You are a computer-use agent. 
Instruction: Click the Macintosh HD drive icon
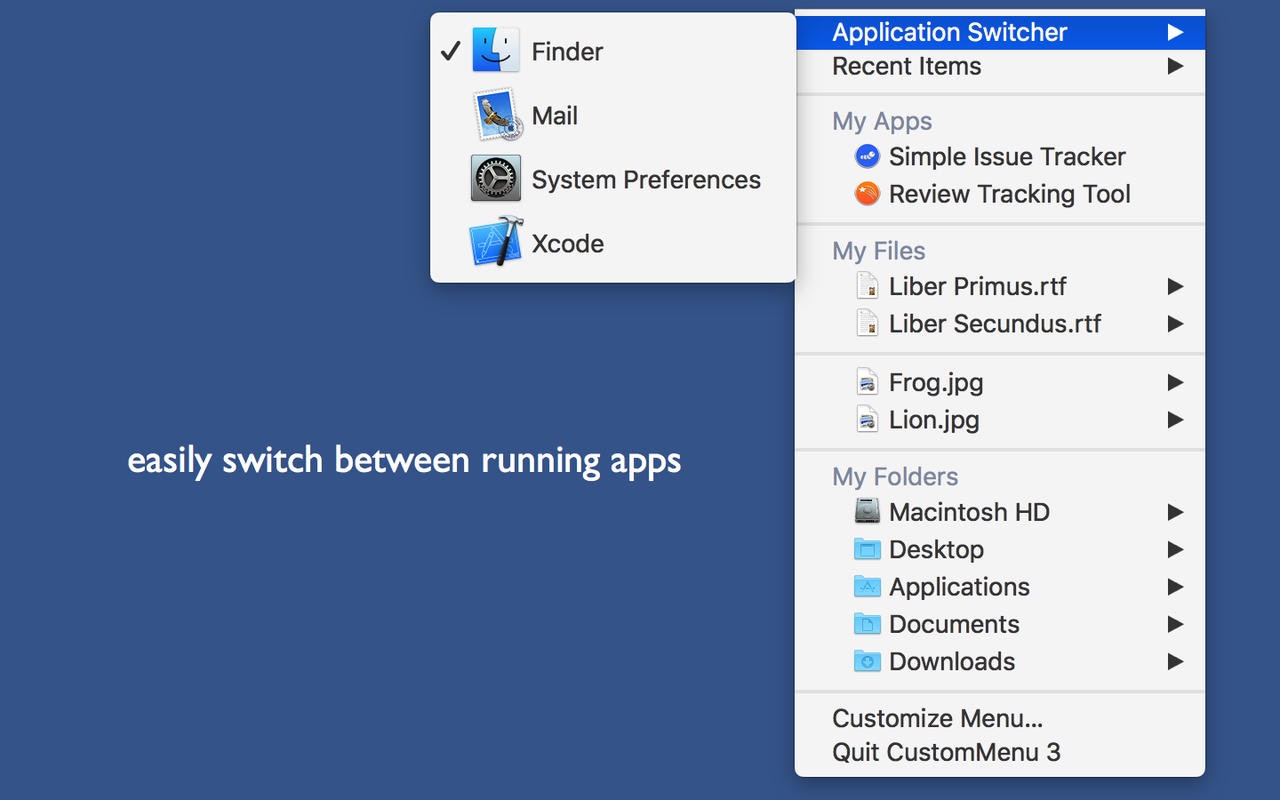coord(867,511)
